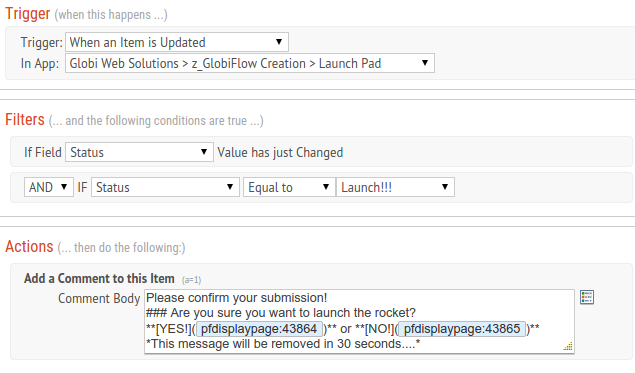Click the Value has just Changed text
The image size is (635, 373).
[280, 153]
